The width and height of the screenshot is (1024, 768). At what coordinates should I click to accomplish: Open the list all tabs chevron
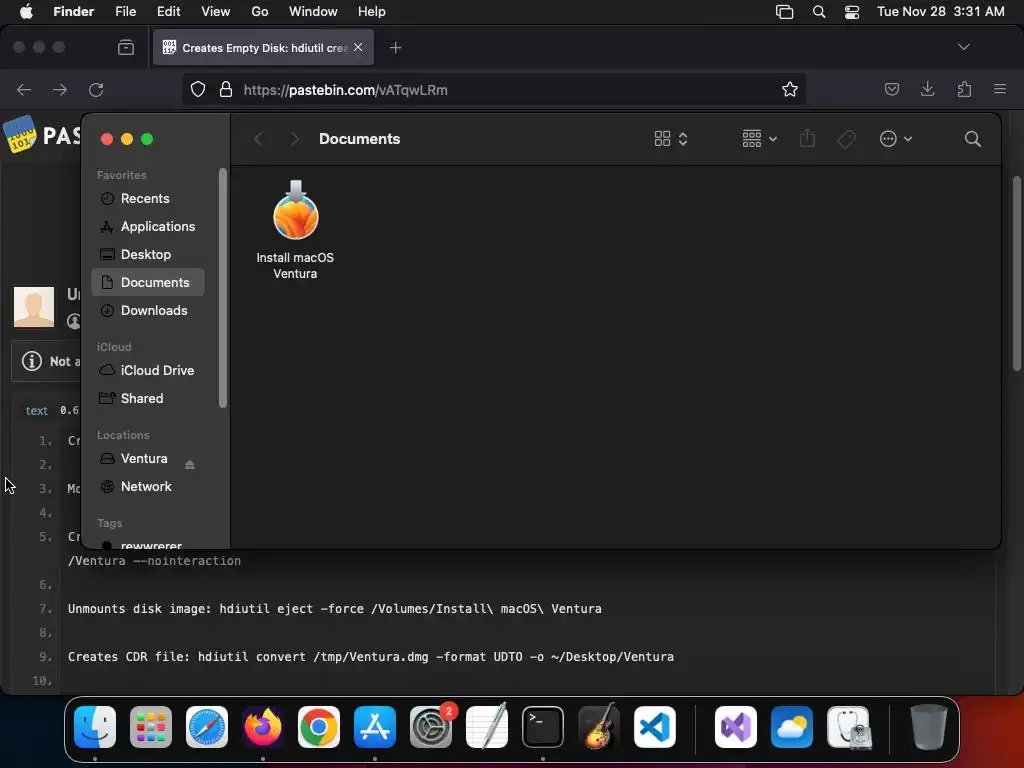[963, 47]
